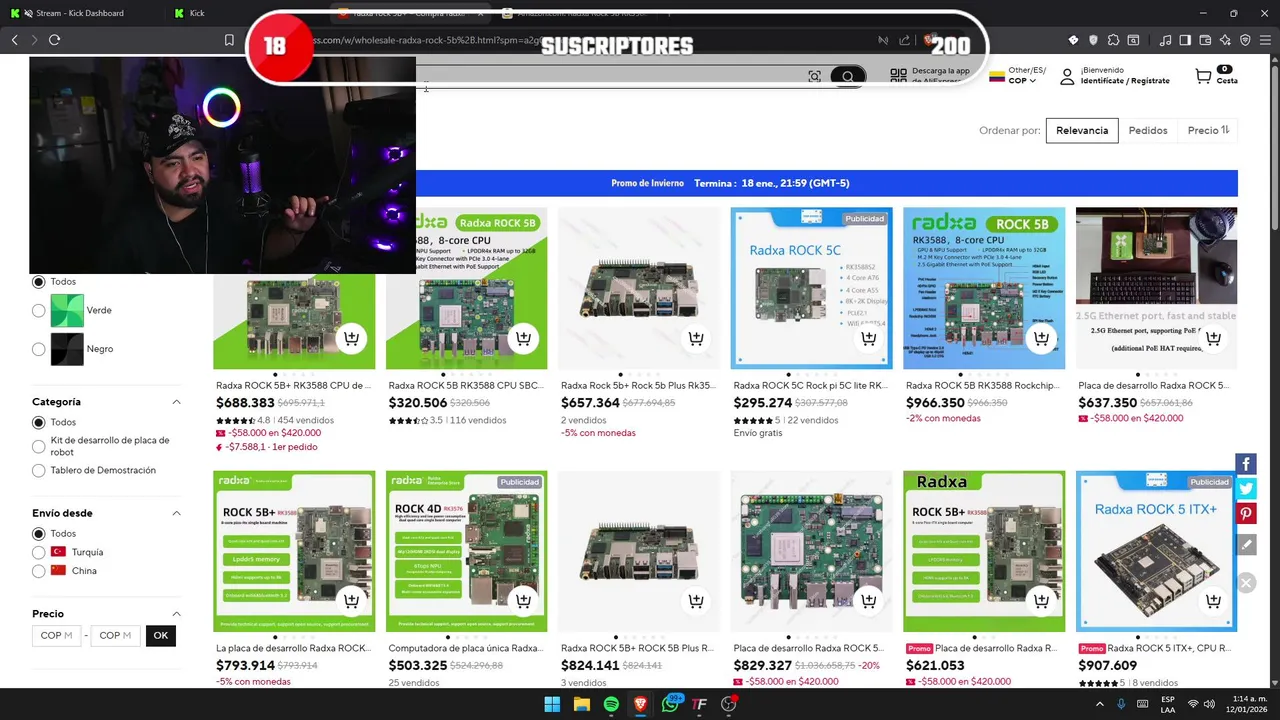Open Identifícate / Regístrate link
This screenshot has height=720, width=1280.
click(1125, 81)
